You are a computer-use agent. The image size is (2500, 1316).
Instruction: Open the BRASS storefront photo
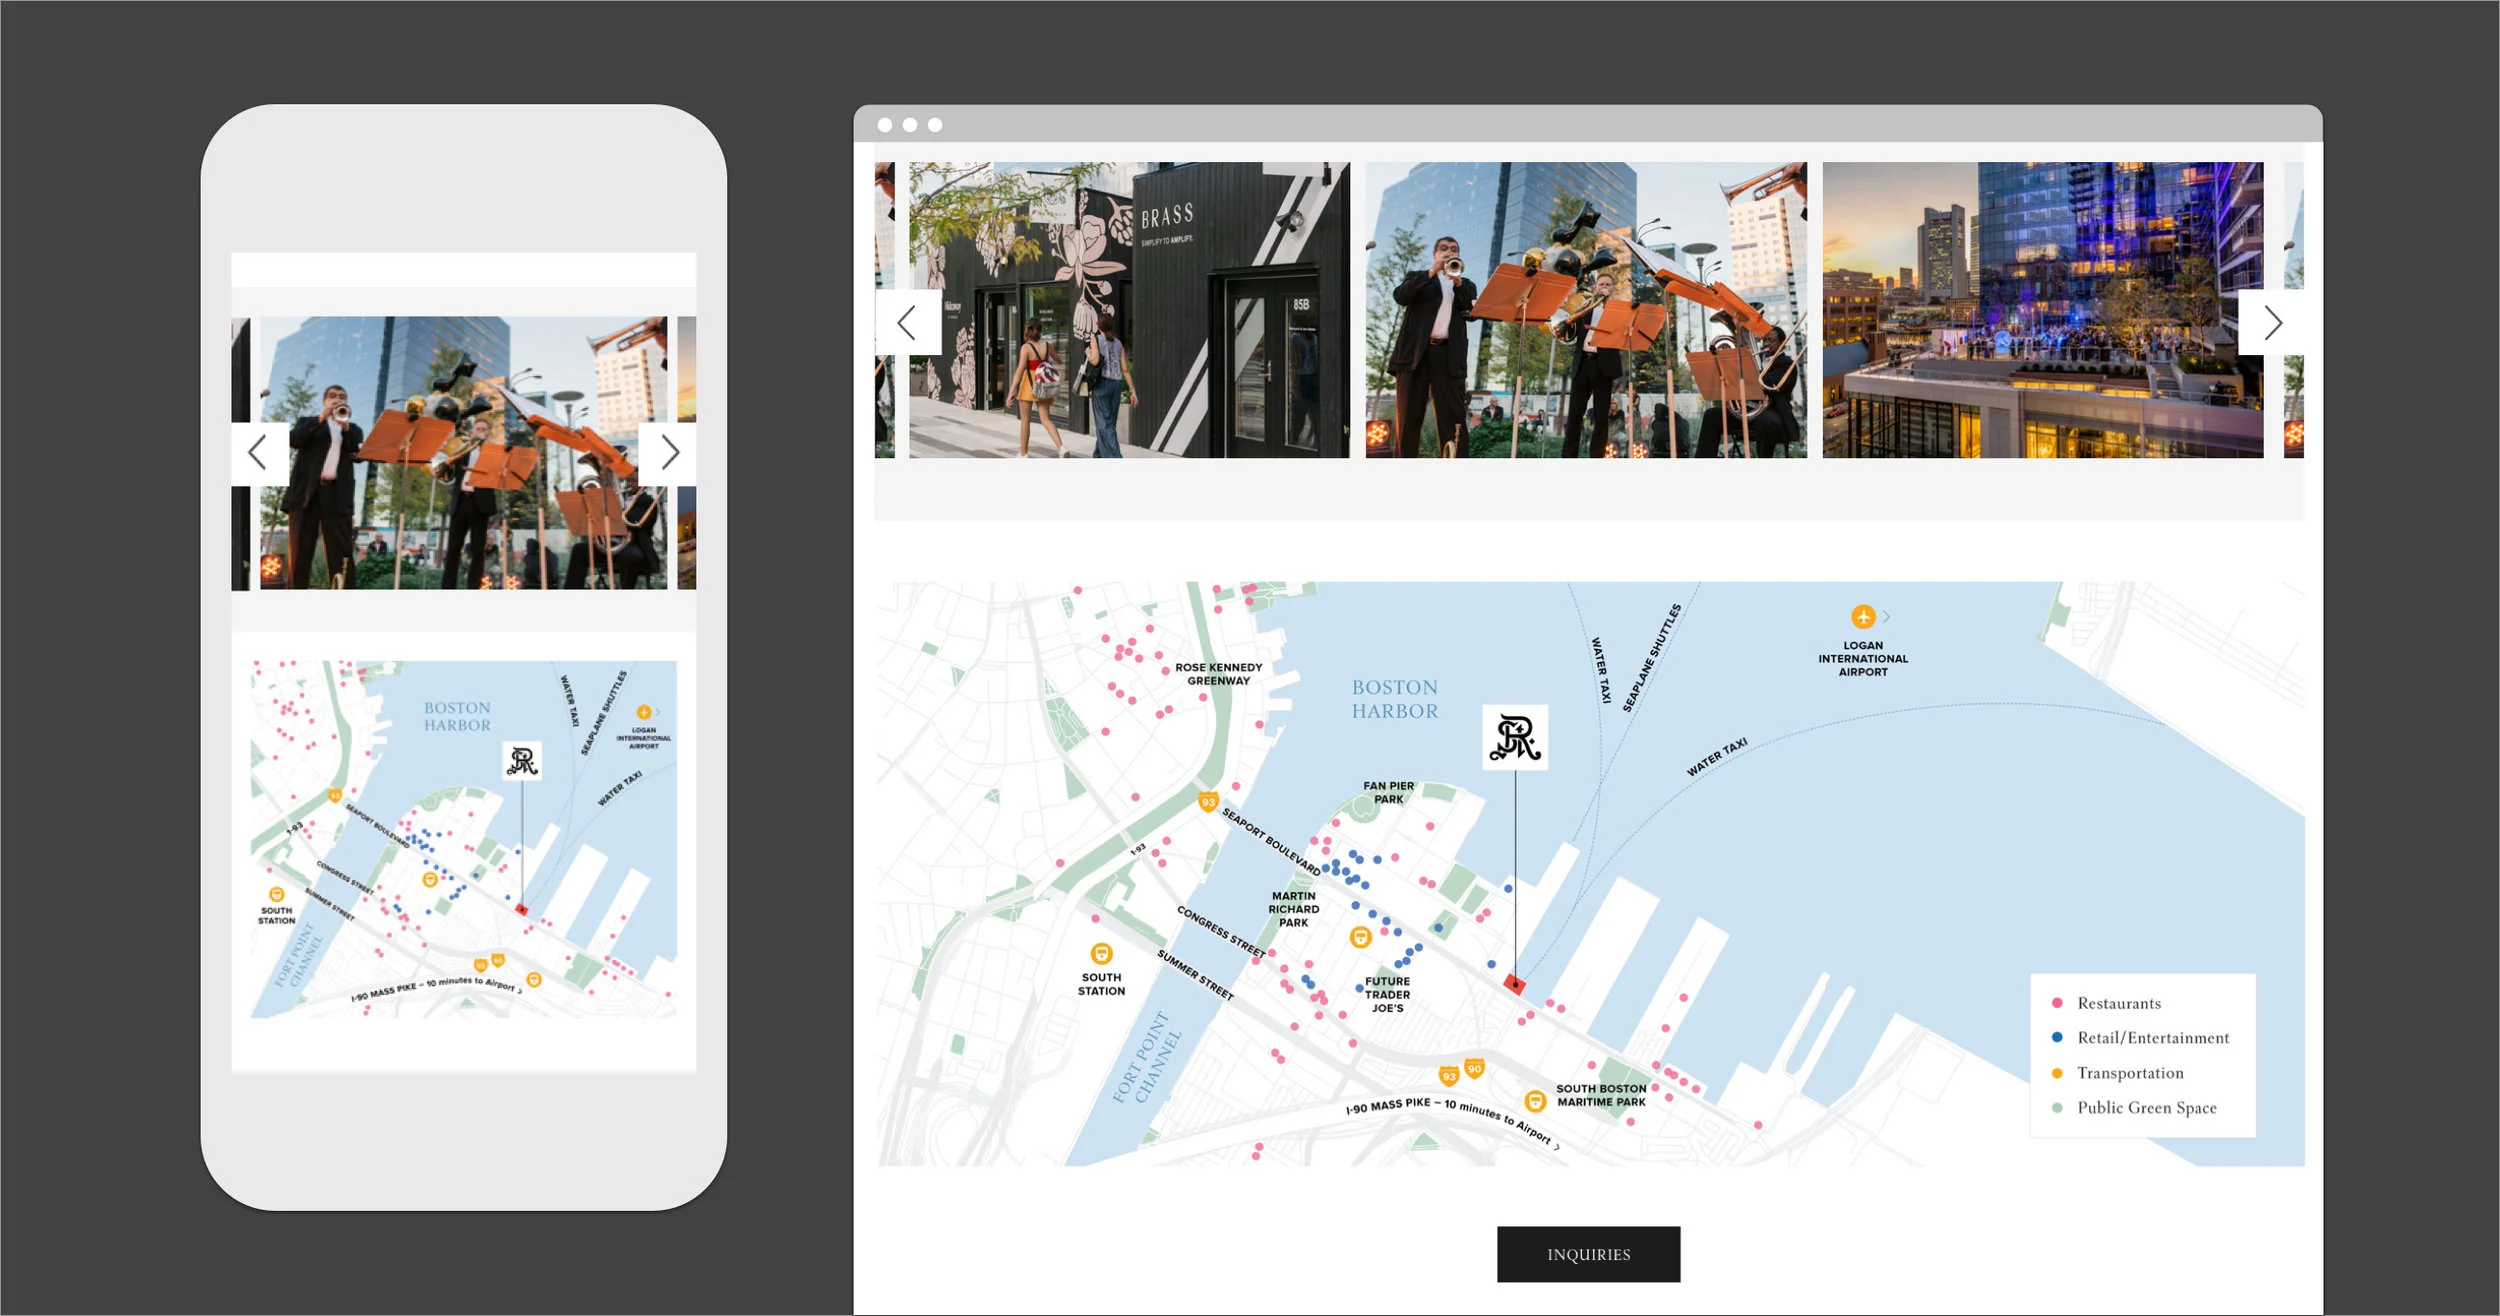(1128, 310)
